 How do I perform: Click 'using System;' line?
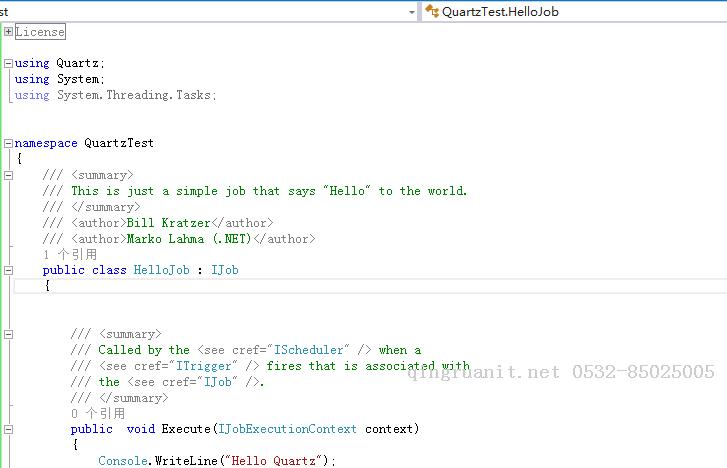[60, 79]
